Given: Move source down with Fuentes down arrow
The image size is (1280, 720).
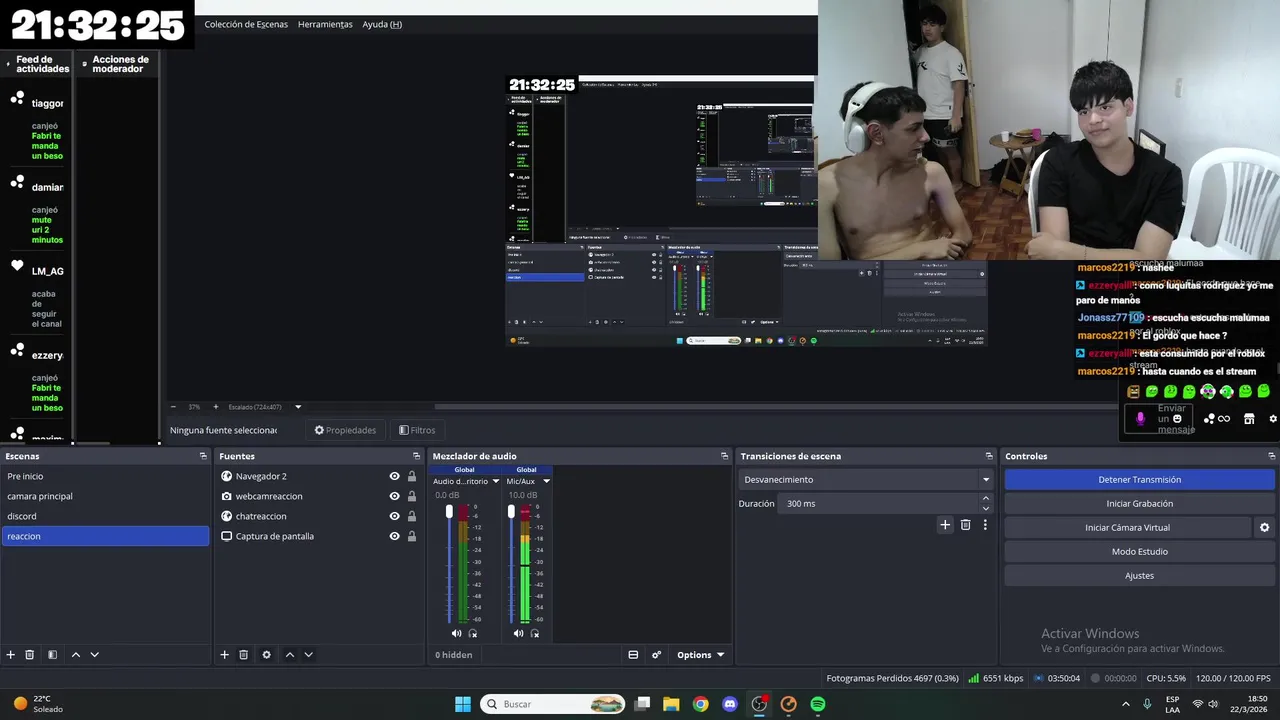Looking at the screenshot, I should point(308,655).
